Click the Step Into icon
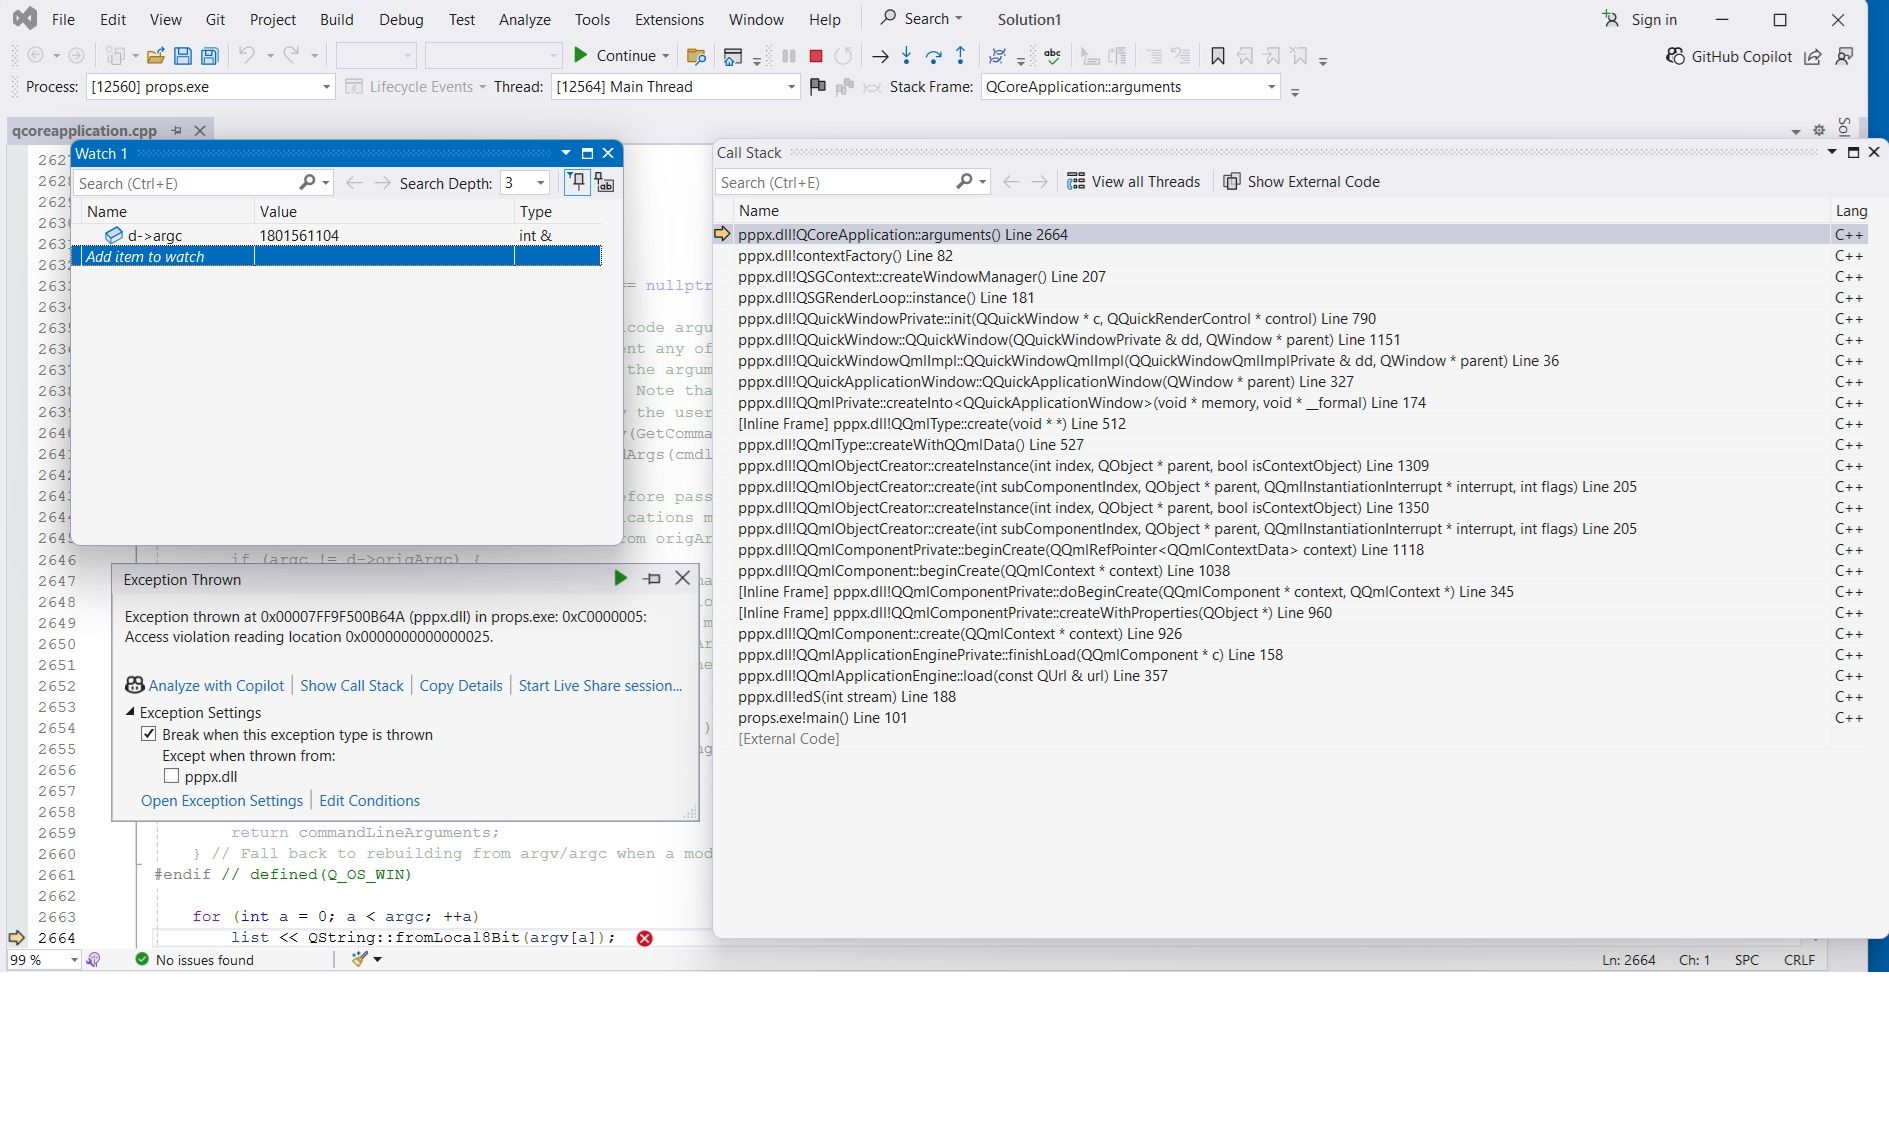The height and width of the screenshot is (1125, 1889). click(x=906, y=56)
